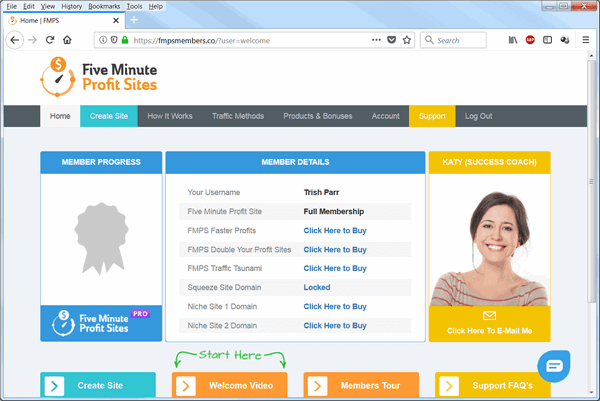Go back with the browser back arrow
This screenshot has height=401, width=600.
[x=15, y=40]
